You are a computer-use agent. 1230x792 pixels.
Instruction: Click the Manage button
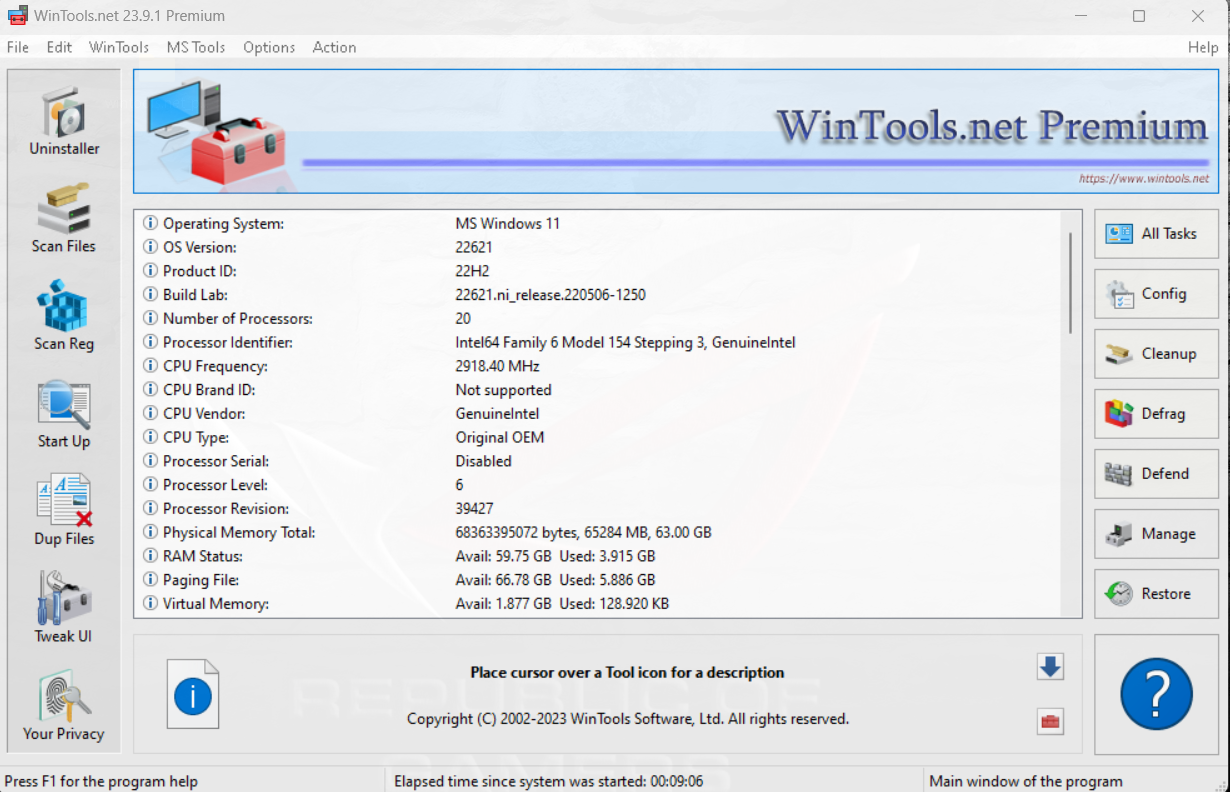click(1156, 534)
